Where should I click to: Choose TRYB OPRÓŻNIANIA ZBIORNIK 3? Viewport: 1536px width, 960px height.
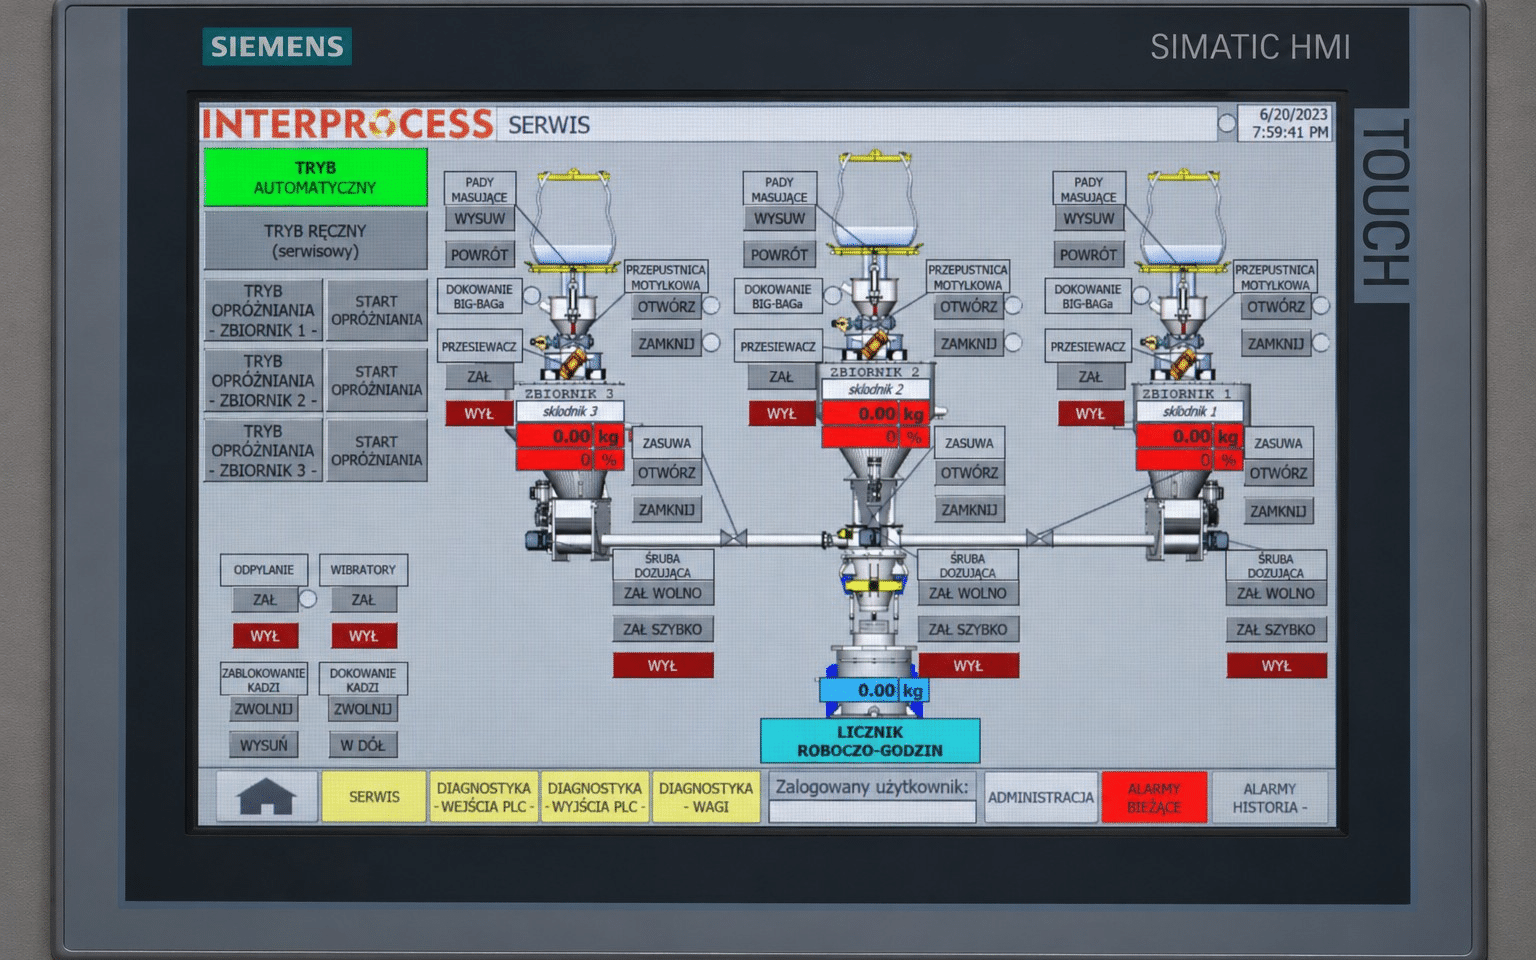(x=263, y=450)
